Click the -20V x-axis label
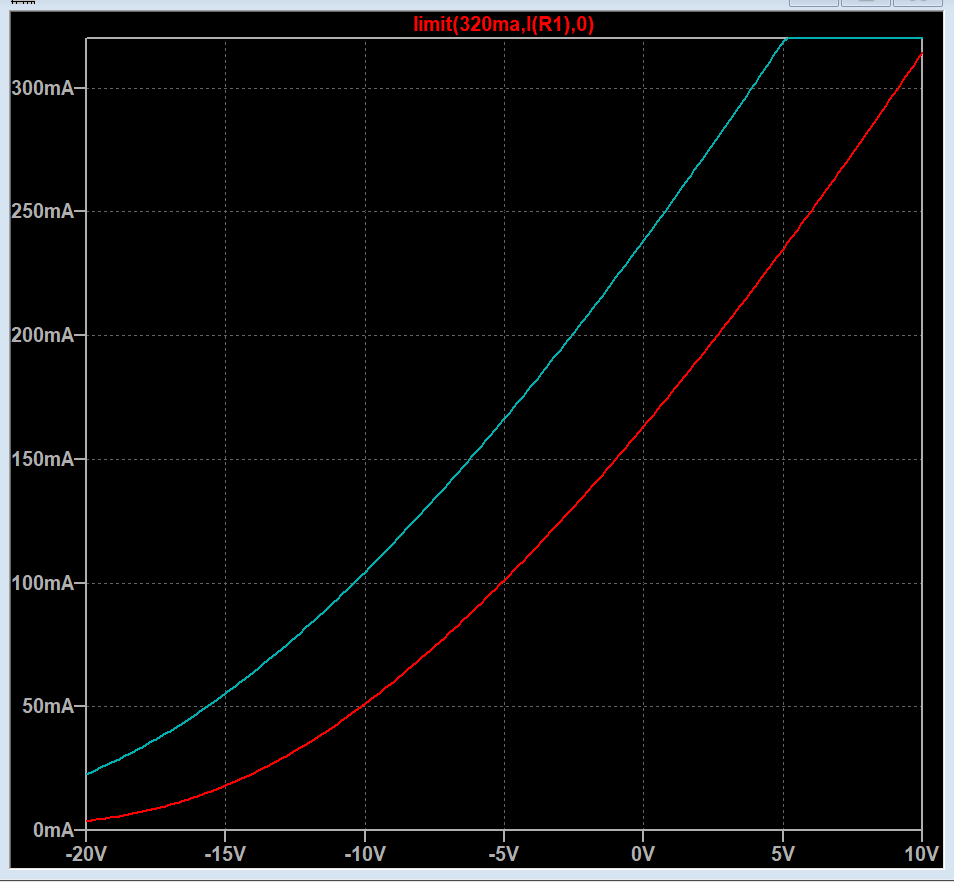The width and height of the screenshot is (954, 883). (86, 854)
